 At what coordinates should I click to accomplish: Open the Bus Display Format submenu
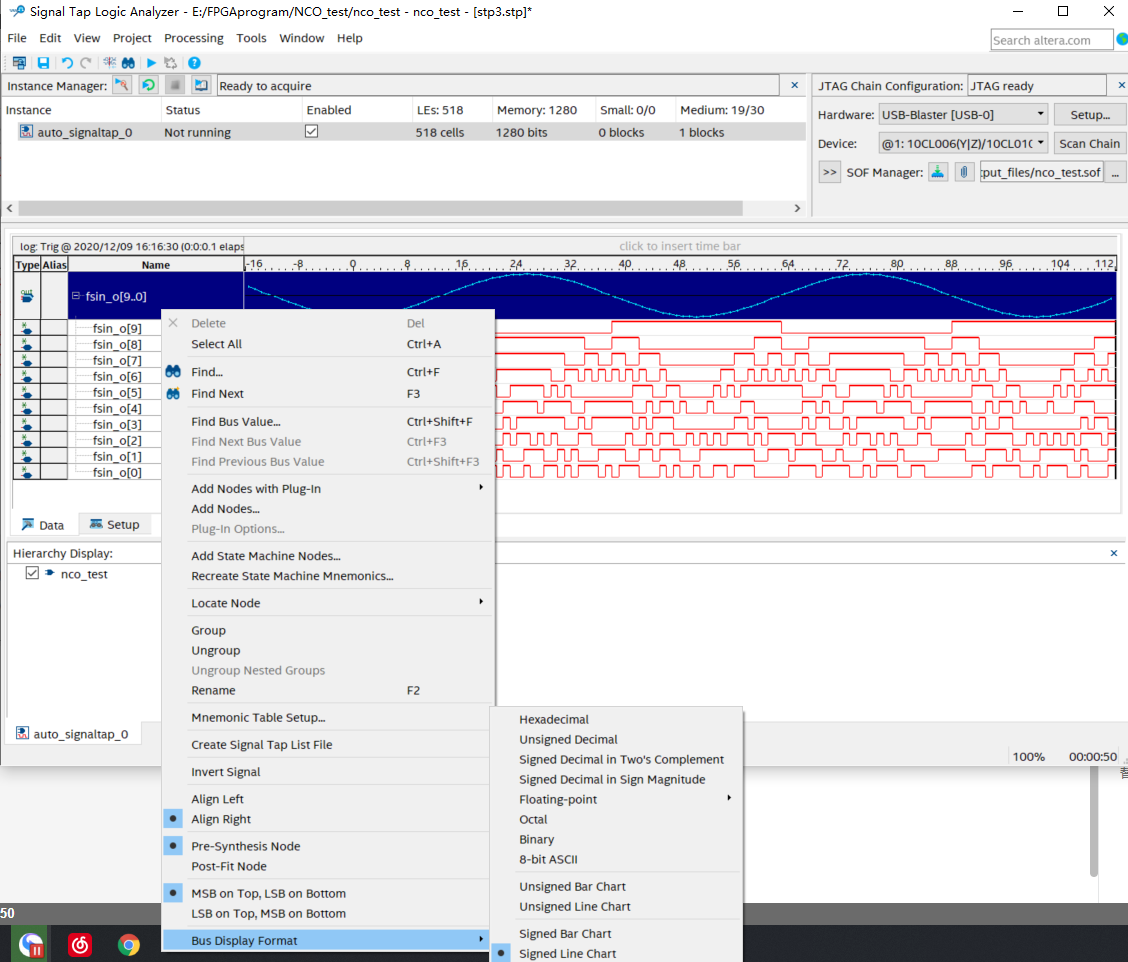(325, 940)
